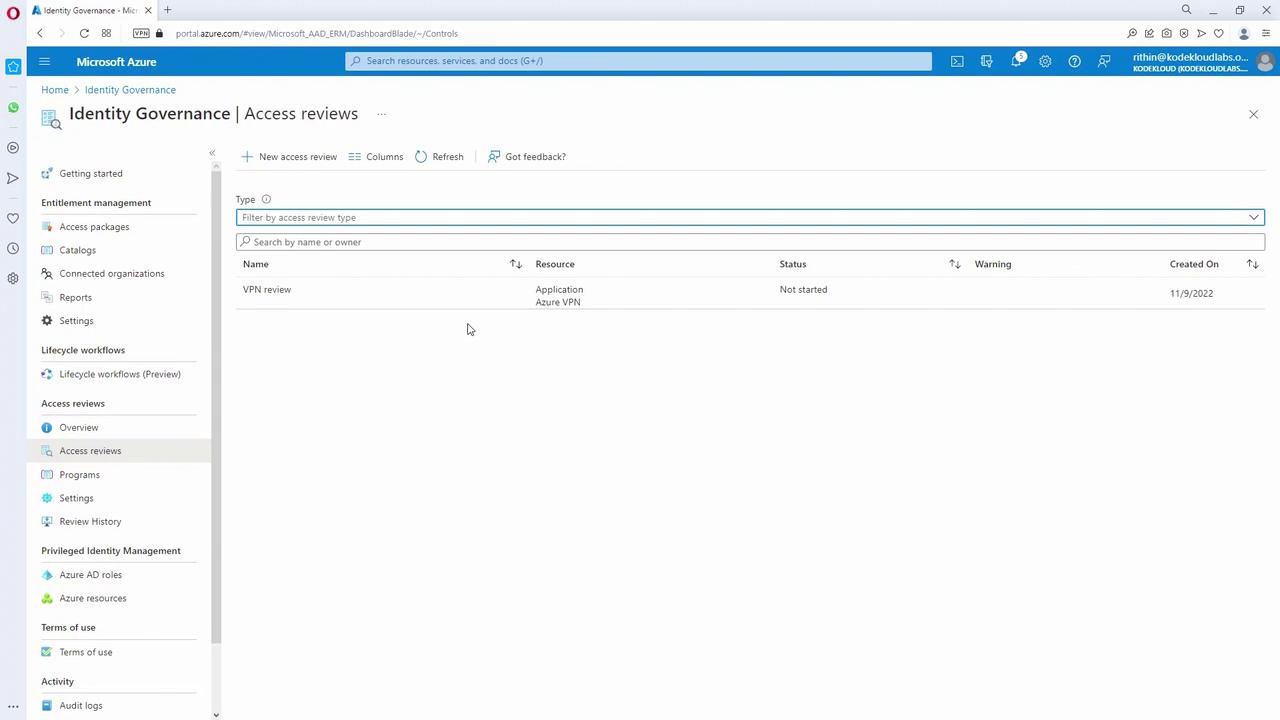Open the Programs menu item
The image size is (1280, 720).
pos(79,475)
